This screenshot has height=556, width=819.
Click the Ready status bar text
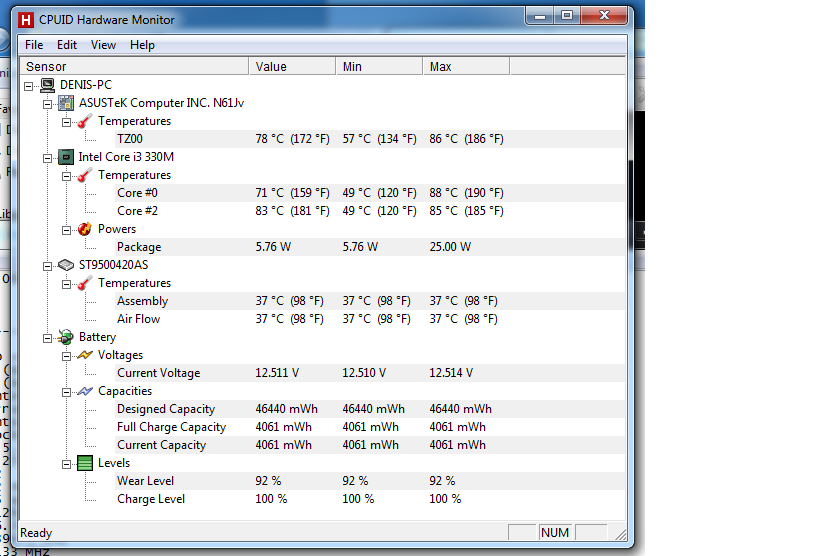[x=36, y=533]
